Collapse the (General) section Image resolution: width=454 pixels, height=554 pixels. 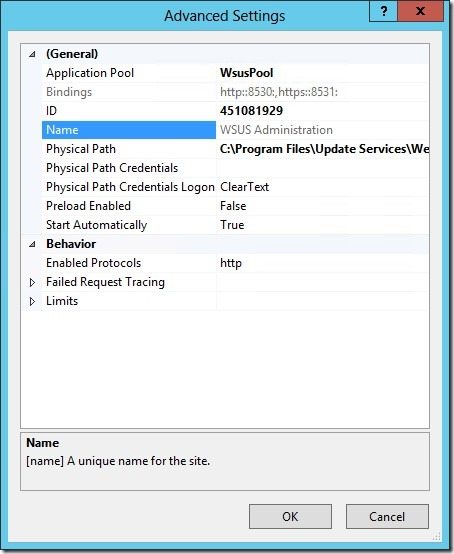(32, 54)
